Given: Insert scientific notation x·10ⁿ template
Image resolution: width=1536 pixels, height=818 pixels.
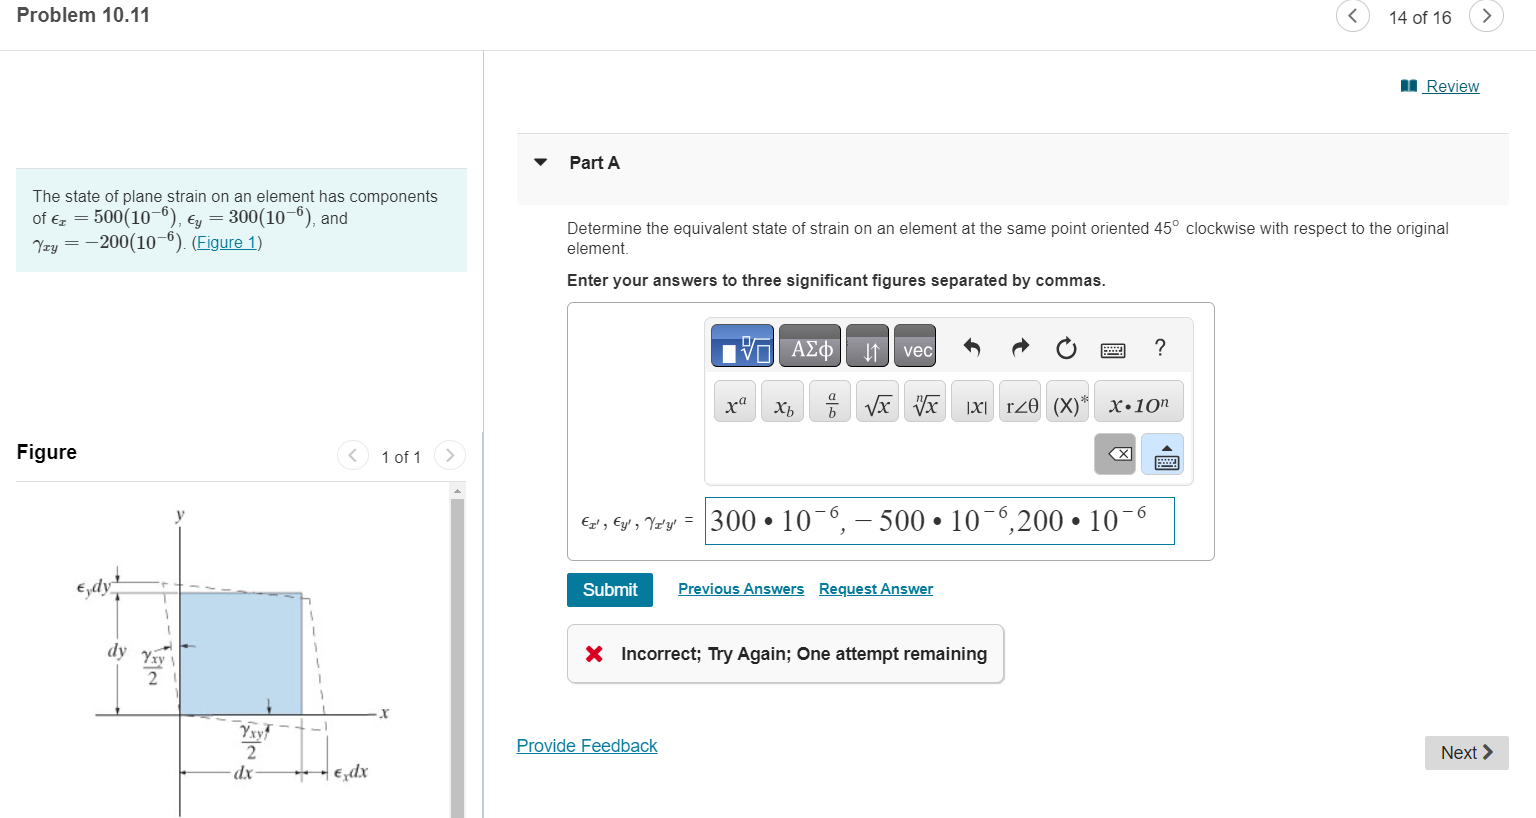Looking at the screenshot, I should point(1139,401).
